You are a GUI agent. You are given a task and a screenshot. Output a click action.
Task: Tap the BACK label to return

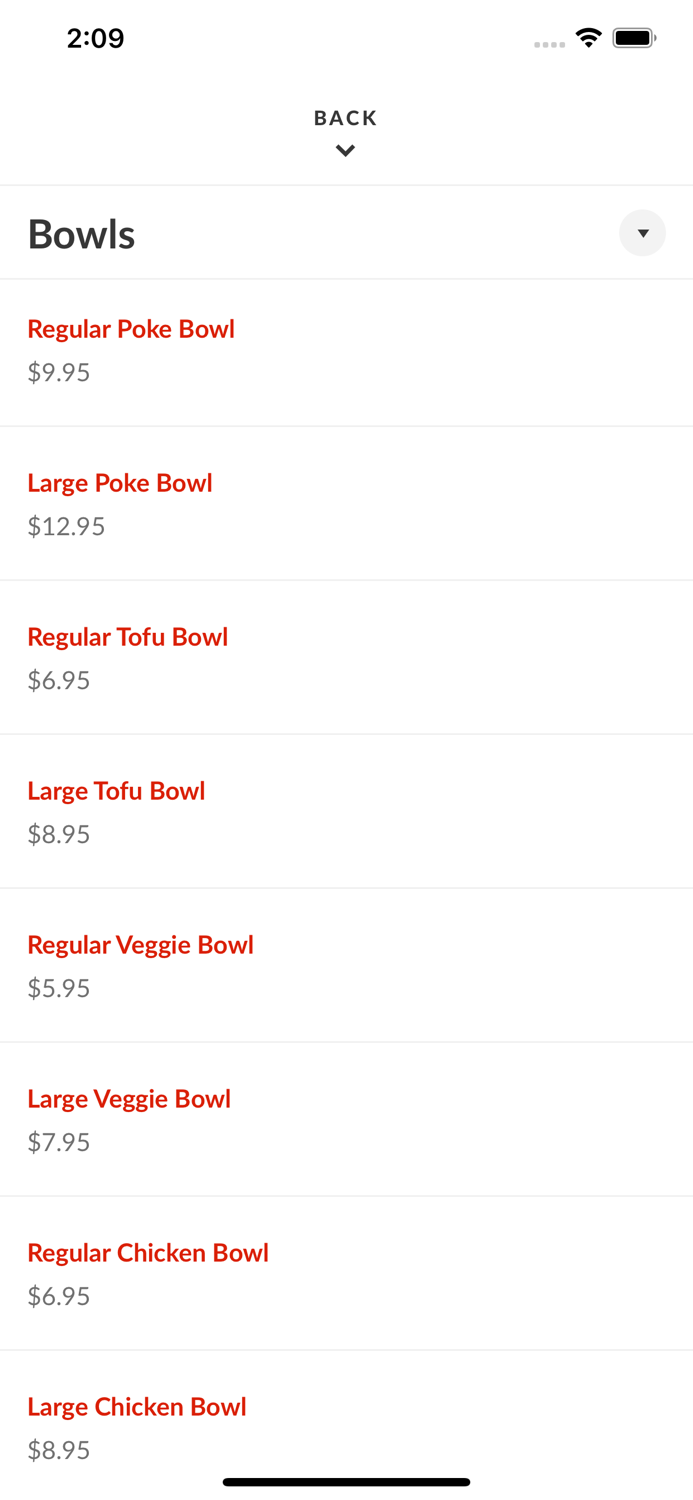tap(345, 117)
